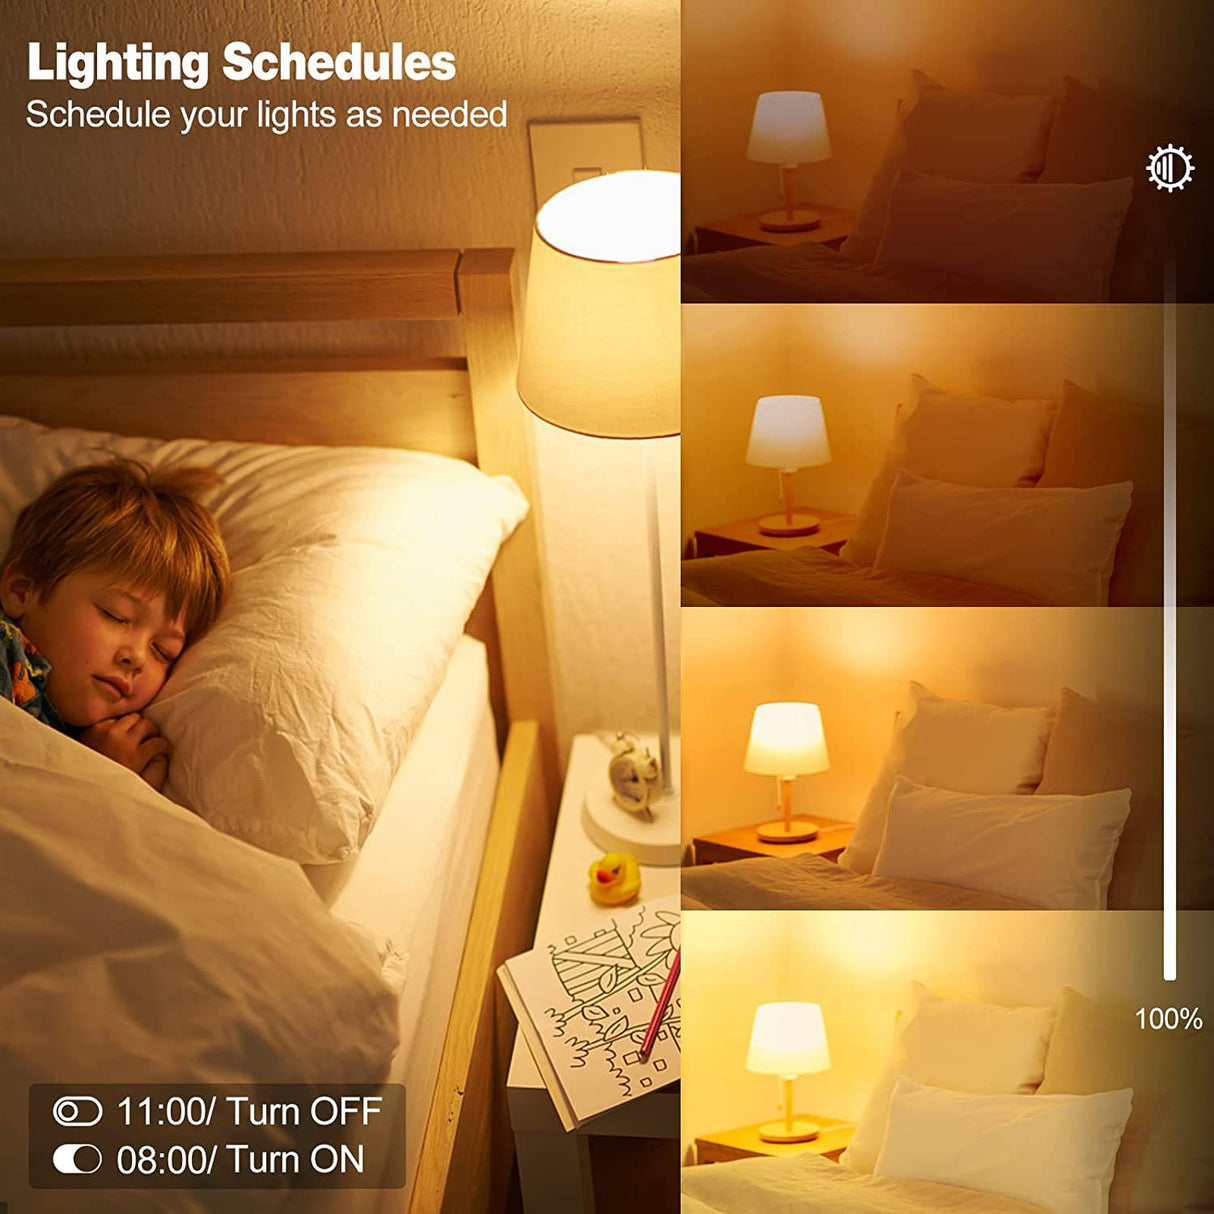Click the red pencil on the coloring book
Screen dimensions: 1214x1214
click(x=659, y=1005)
